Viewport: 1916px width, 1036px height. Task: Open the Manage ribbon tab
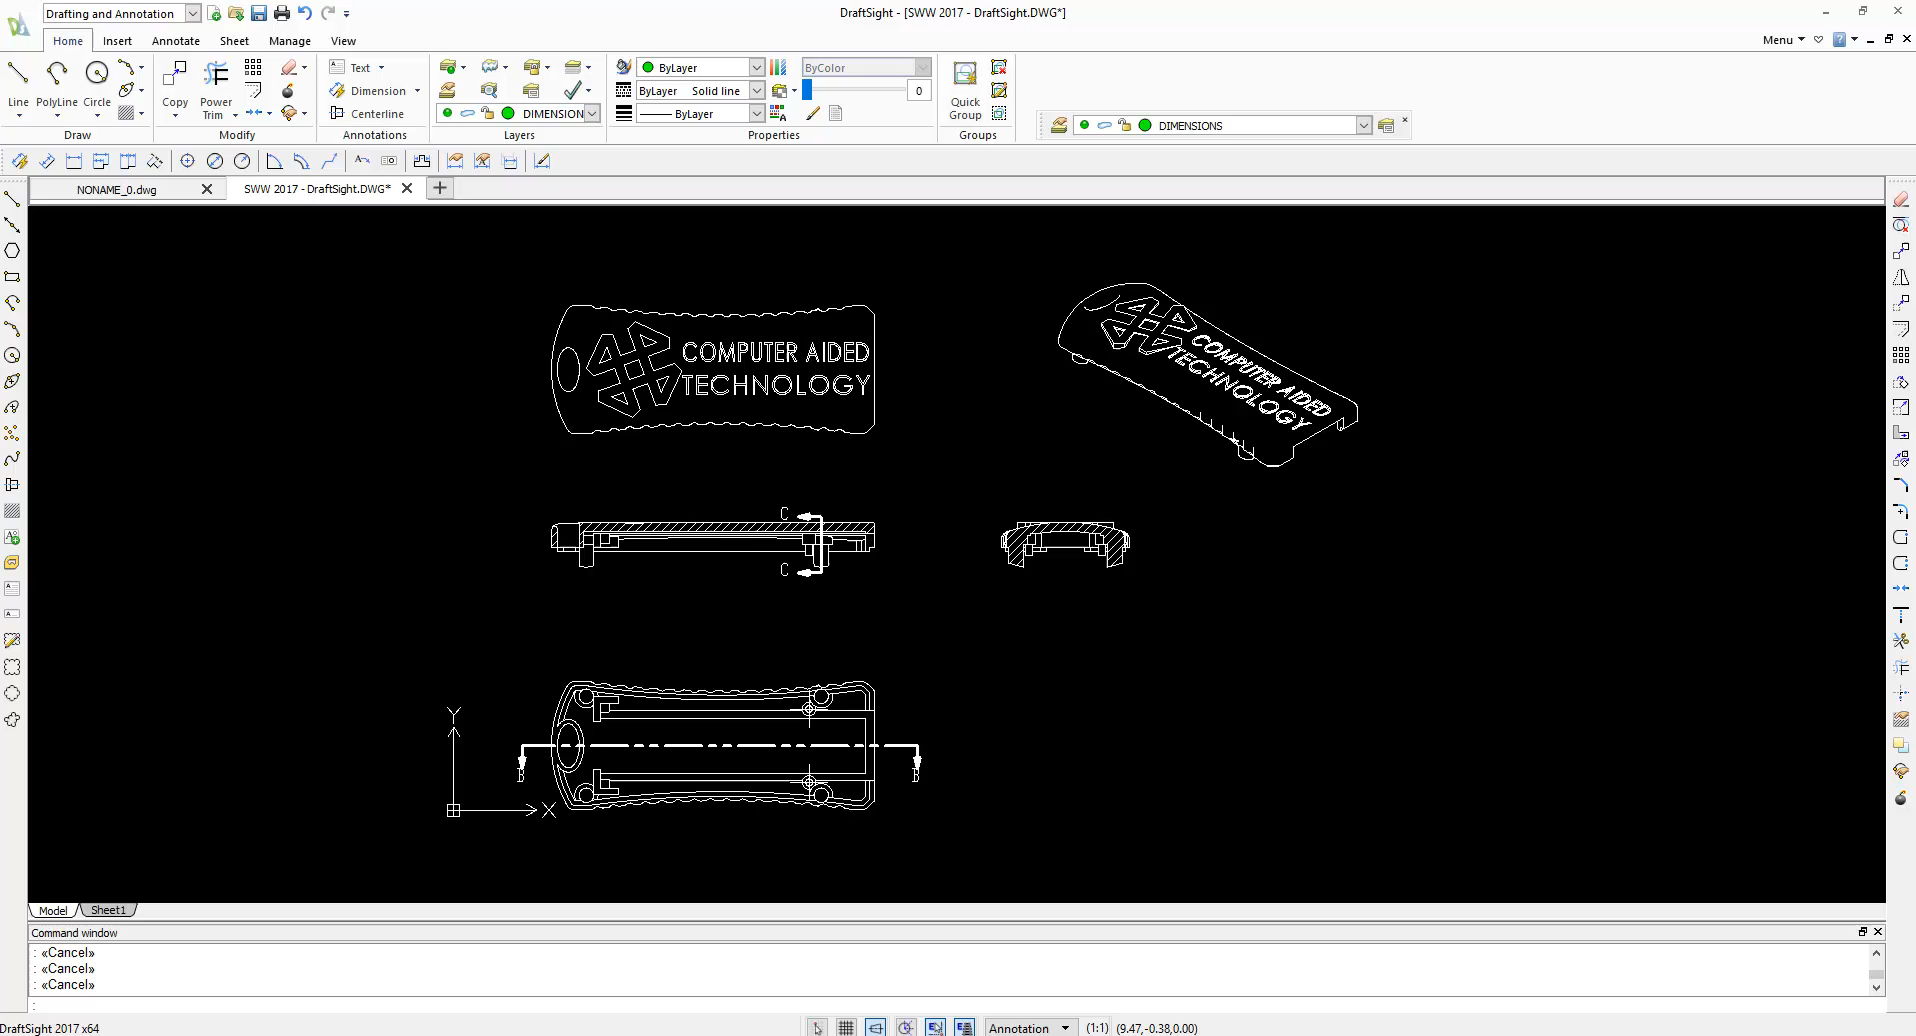290,41
